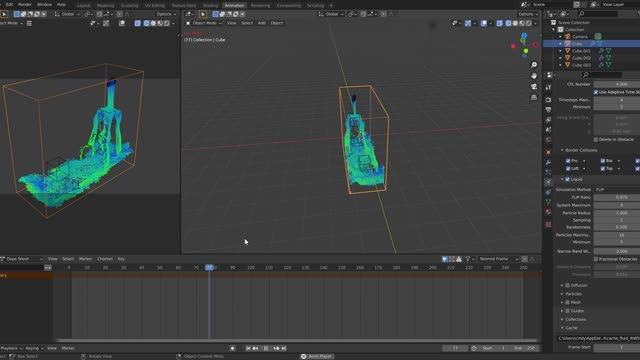The width and height of the screenshot is (640, 360).
Task: Open Object Mode dropdown in main viewport
Action: (204, 23)
